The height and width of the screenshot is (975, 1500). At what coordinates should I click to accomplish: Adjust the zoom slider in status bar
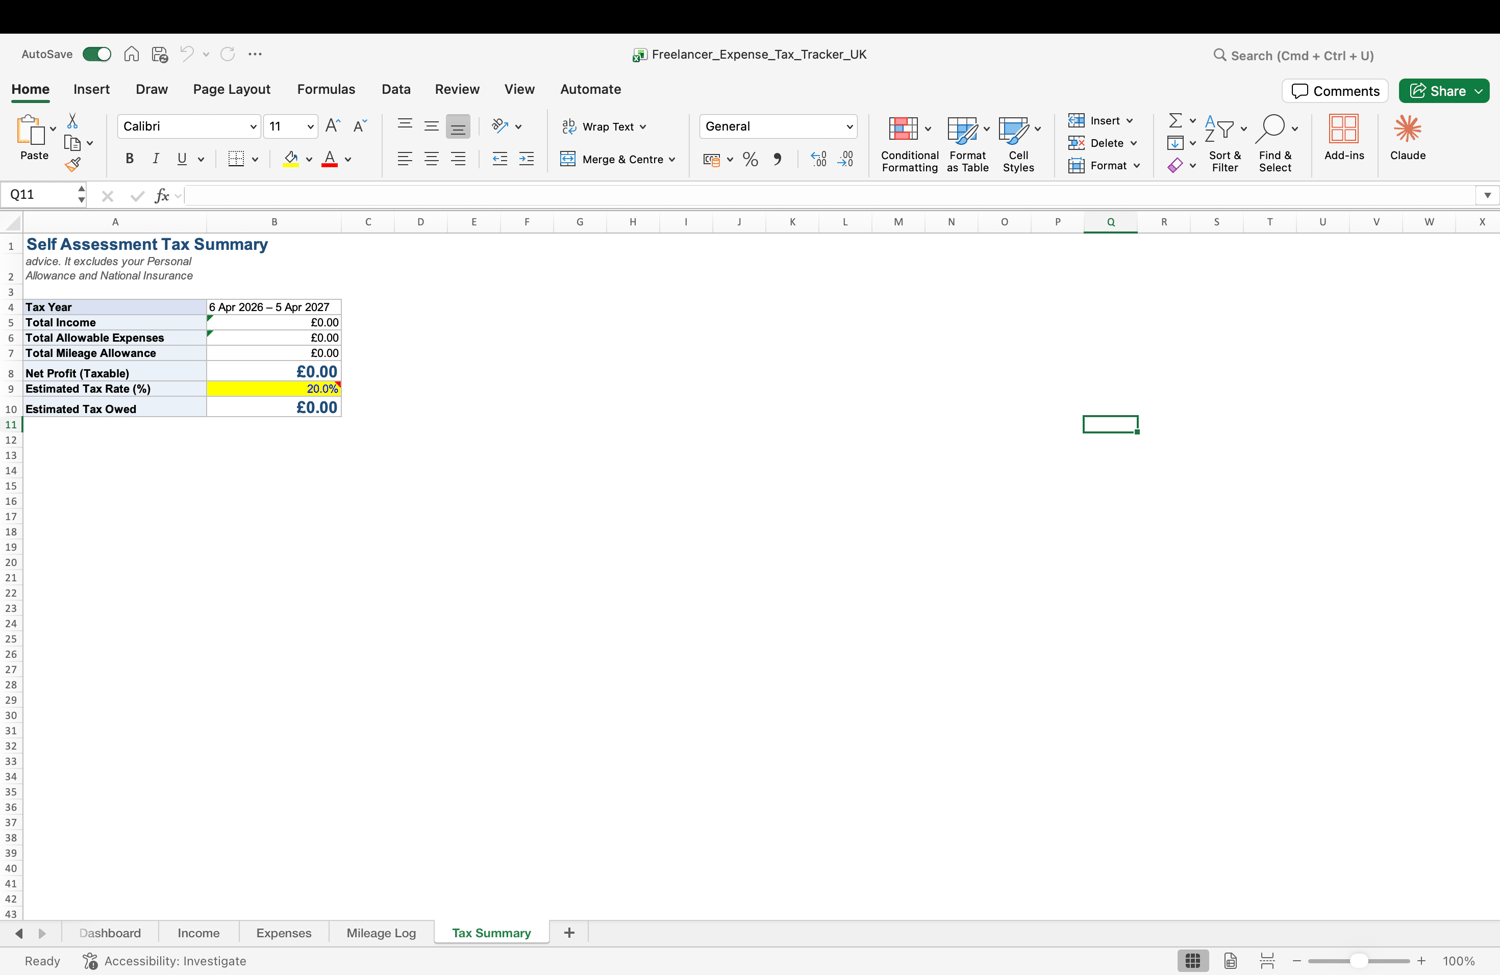click(1358, 961)
